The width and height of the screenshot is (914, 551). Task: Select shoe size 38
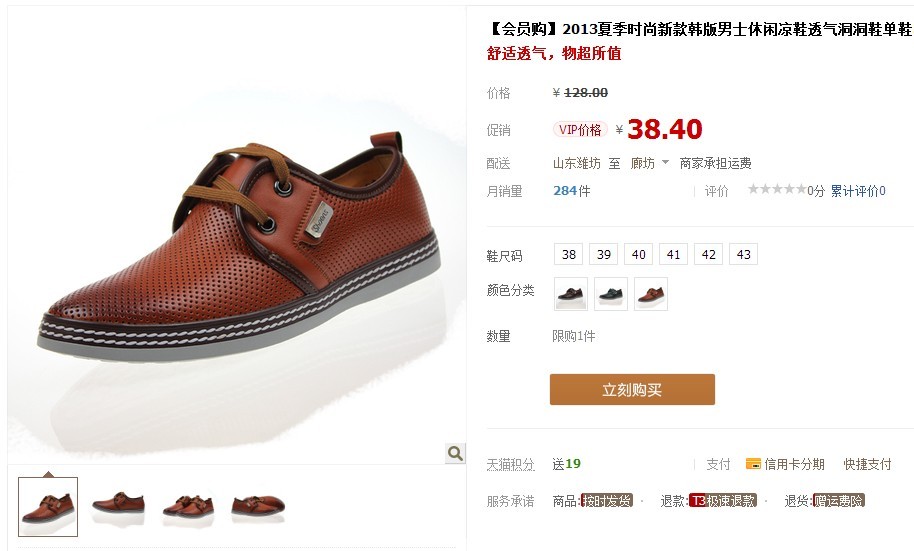click(568, 254)
